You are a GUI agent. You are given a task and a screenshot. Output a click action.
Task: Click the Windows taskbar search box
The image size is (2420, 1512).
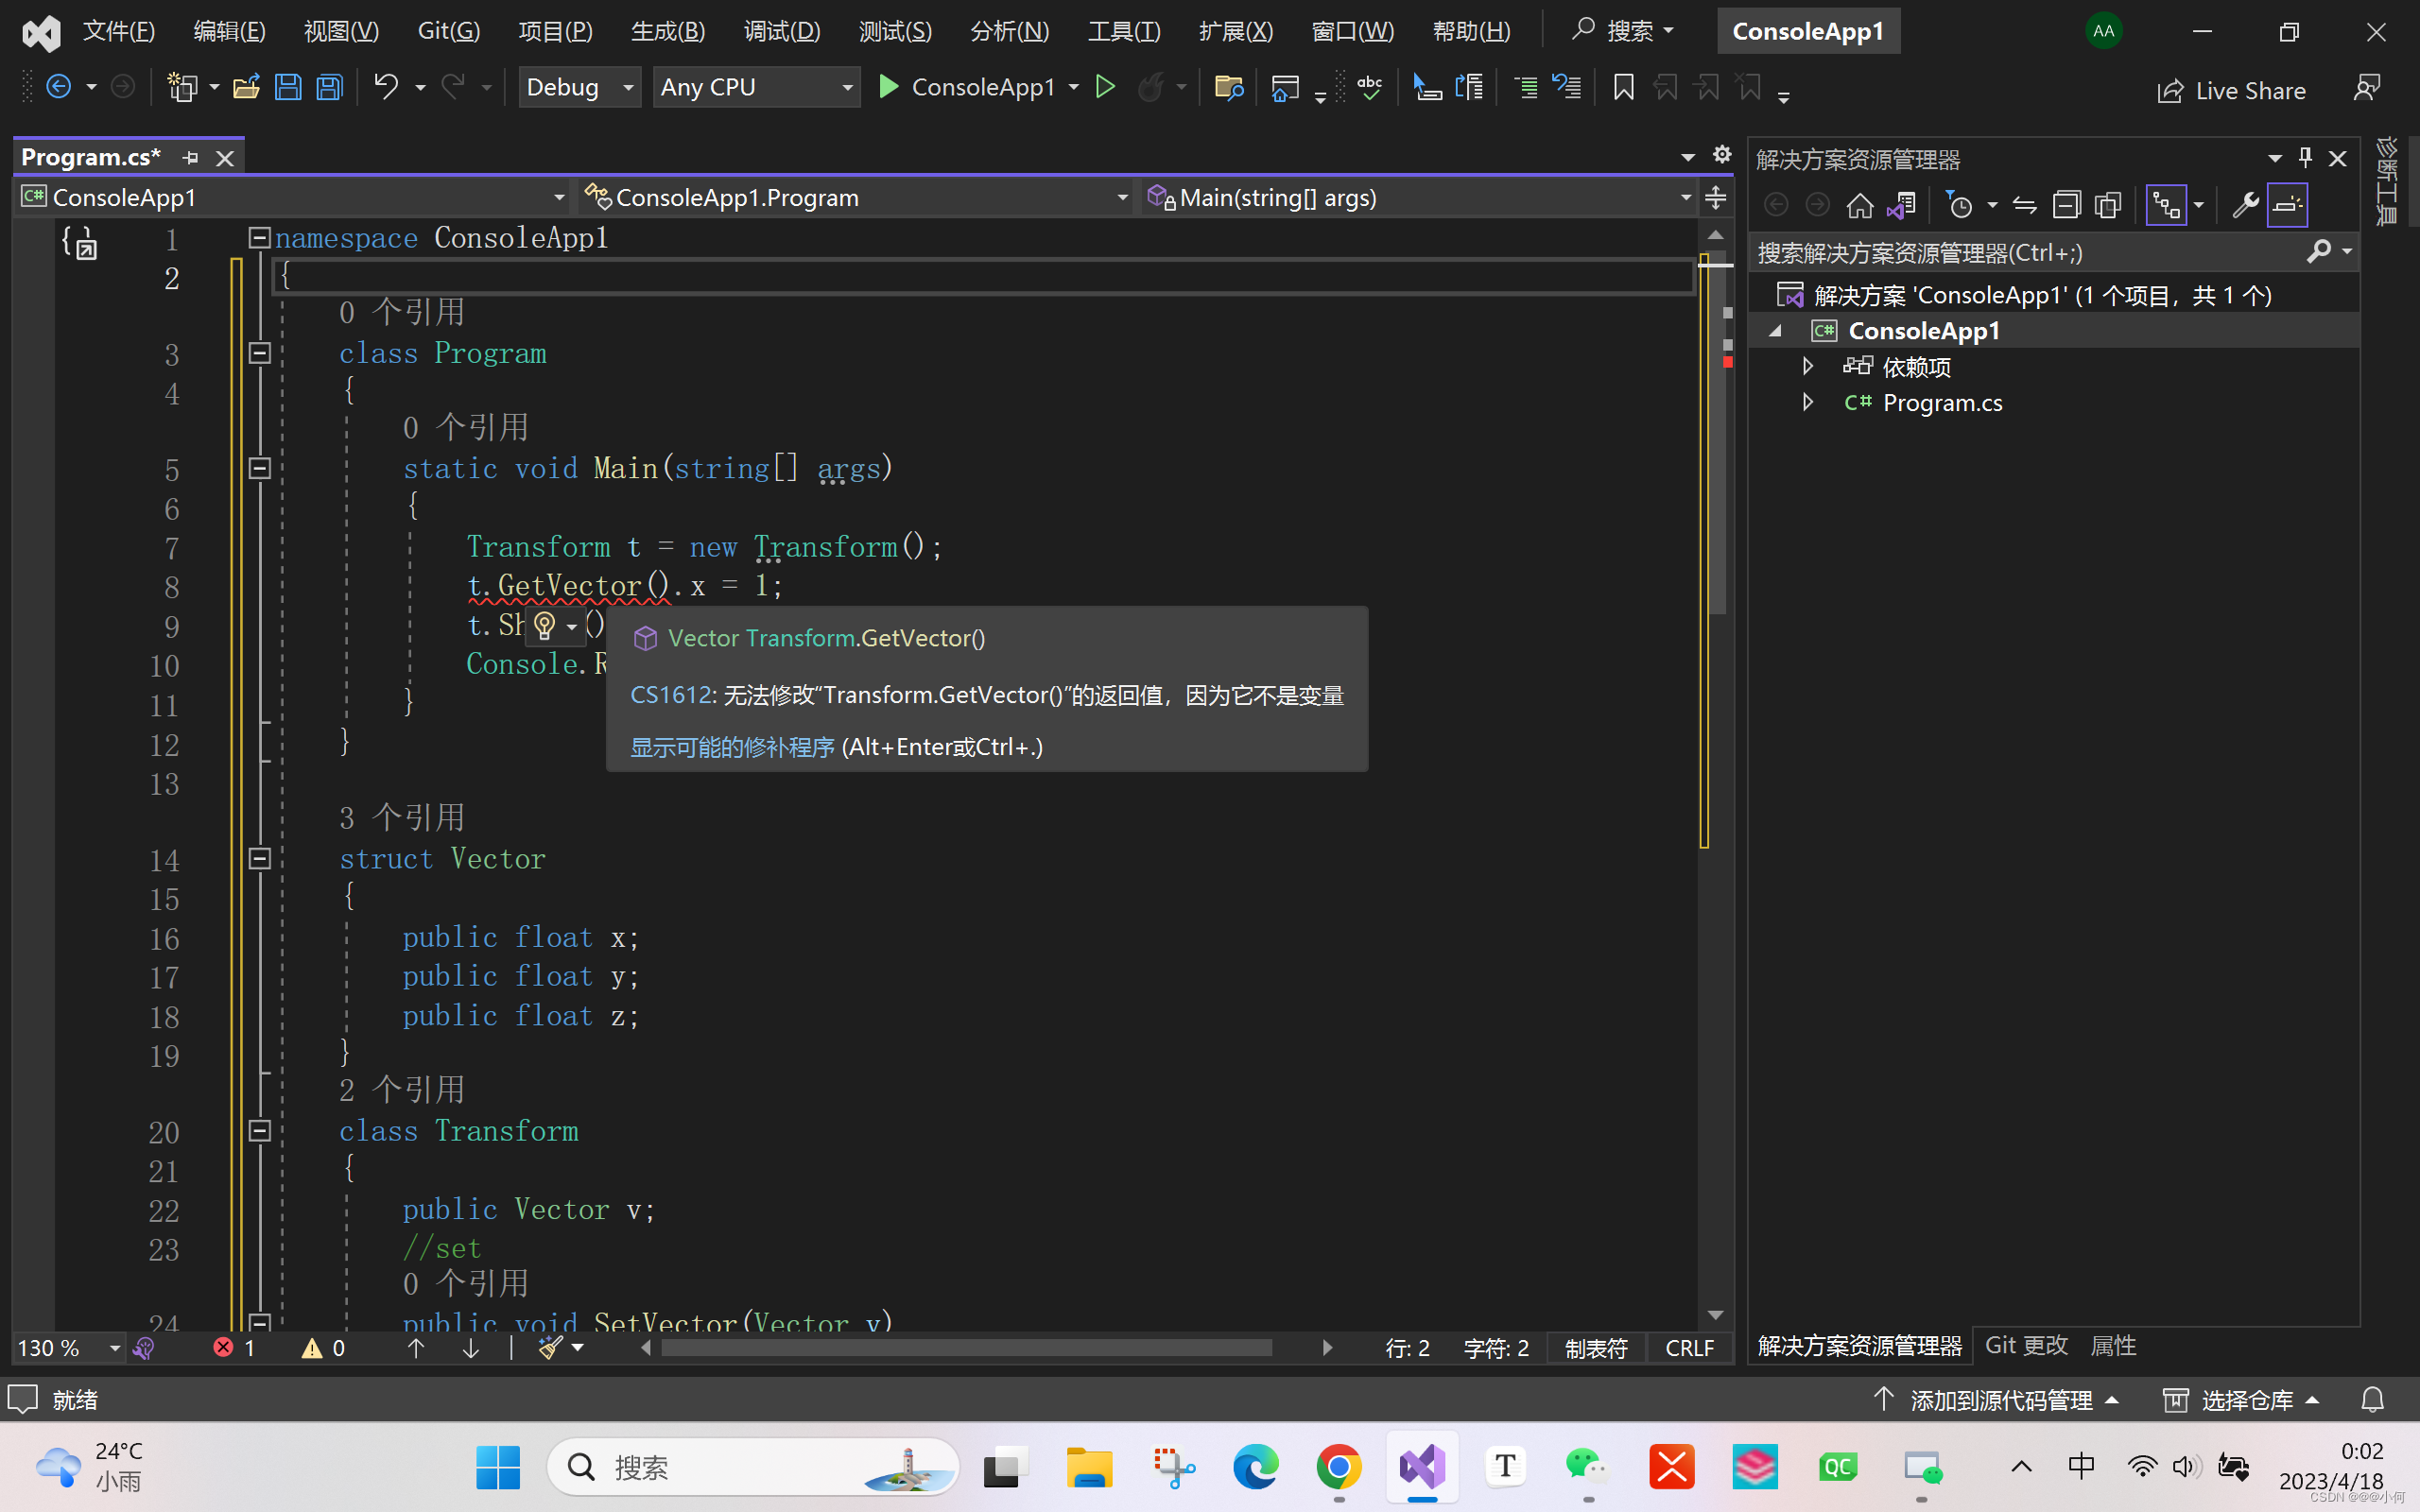click(x=753, y=1467)
